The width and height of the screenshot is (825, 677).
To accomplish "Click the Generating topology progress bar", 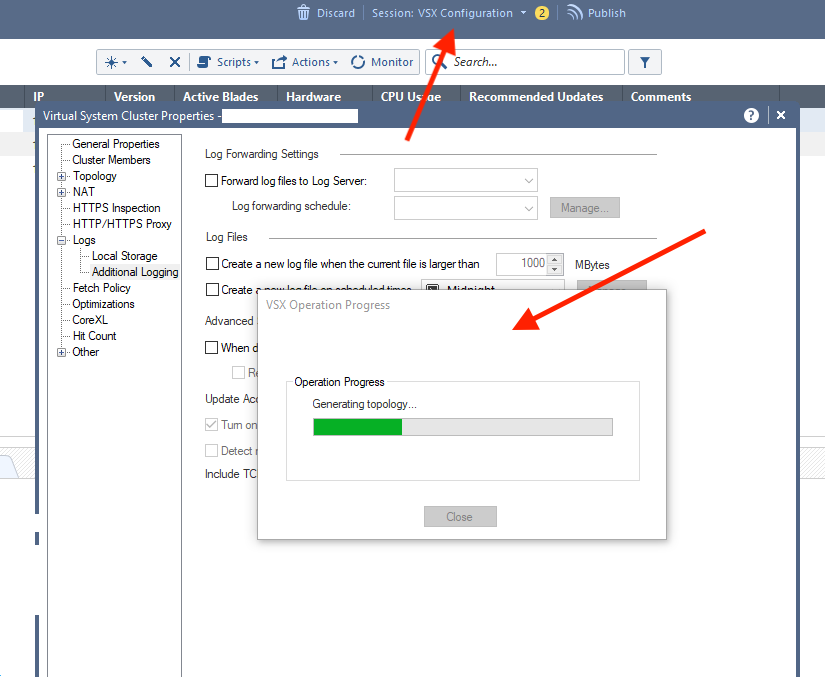I will pos(463,427).
